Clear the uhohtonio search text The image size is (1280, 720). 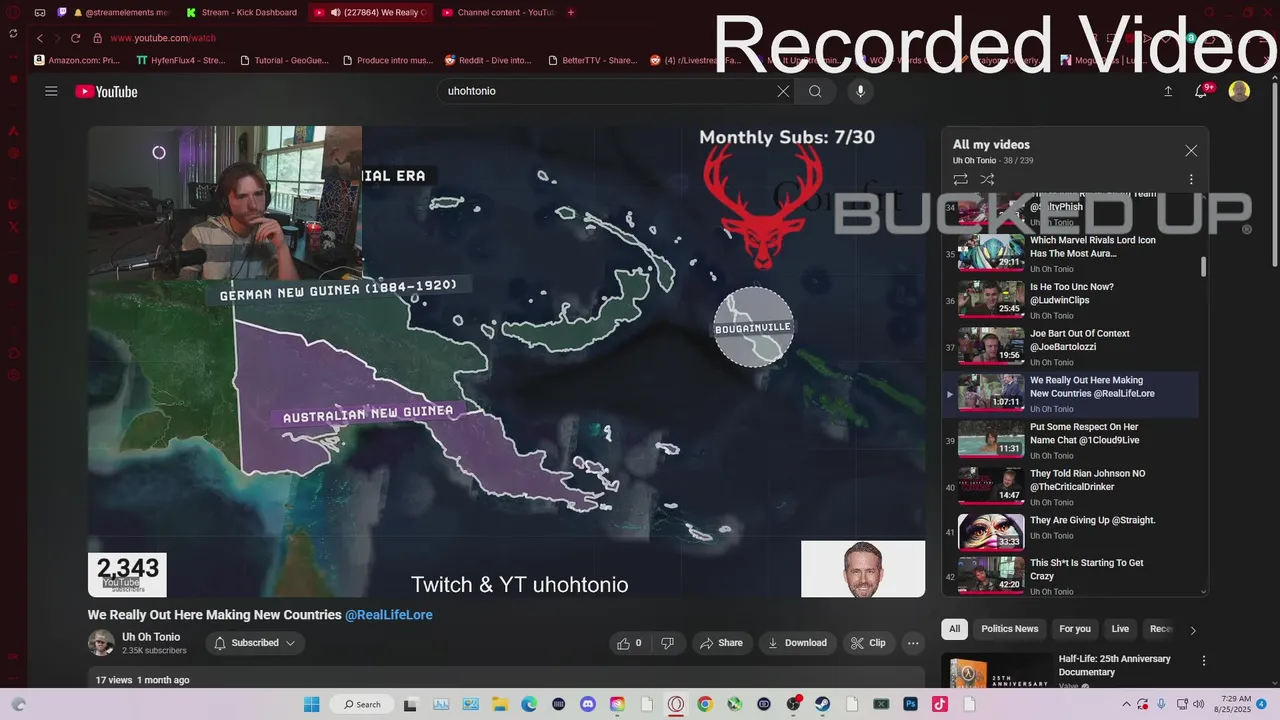click(x=783, y=91)
